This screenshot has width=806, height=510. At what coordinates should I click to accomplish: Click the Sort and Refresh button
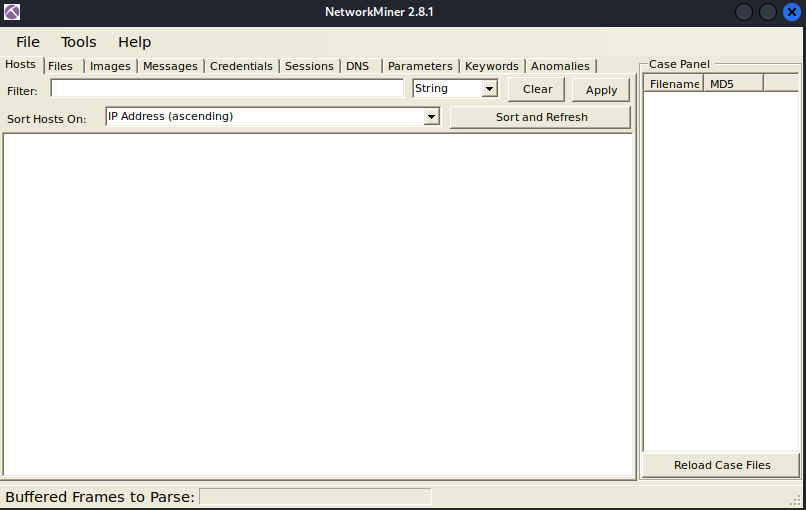coord(541,117)
